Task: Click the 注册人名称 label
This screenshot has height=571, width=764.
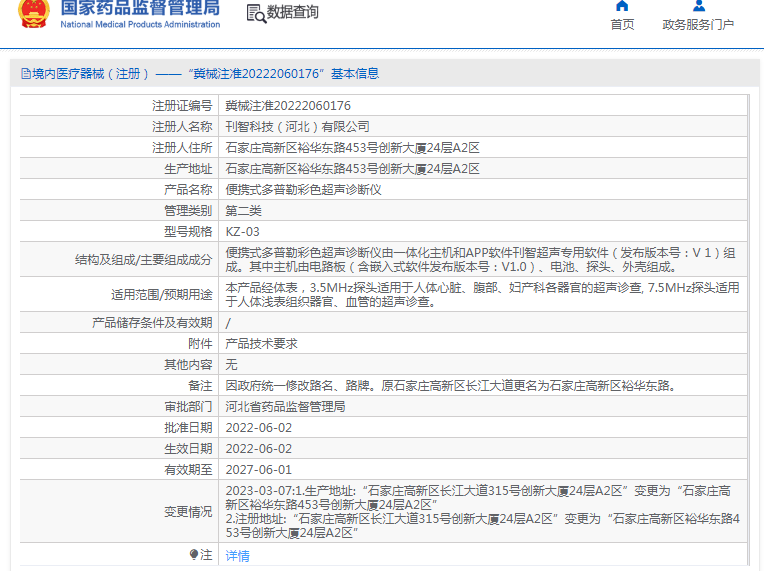Action: pyautogui.click(x=182, y=127)
